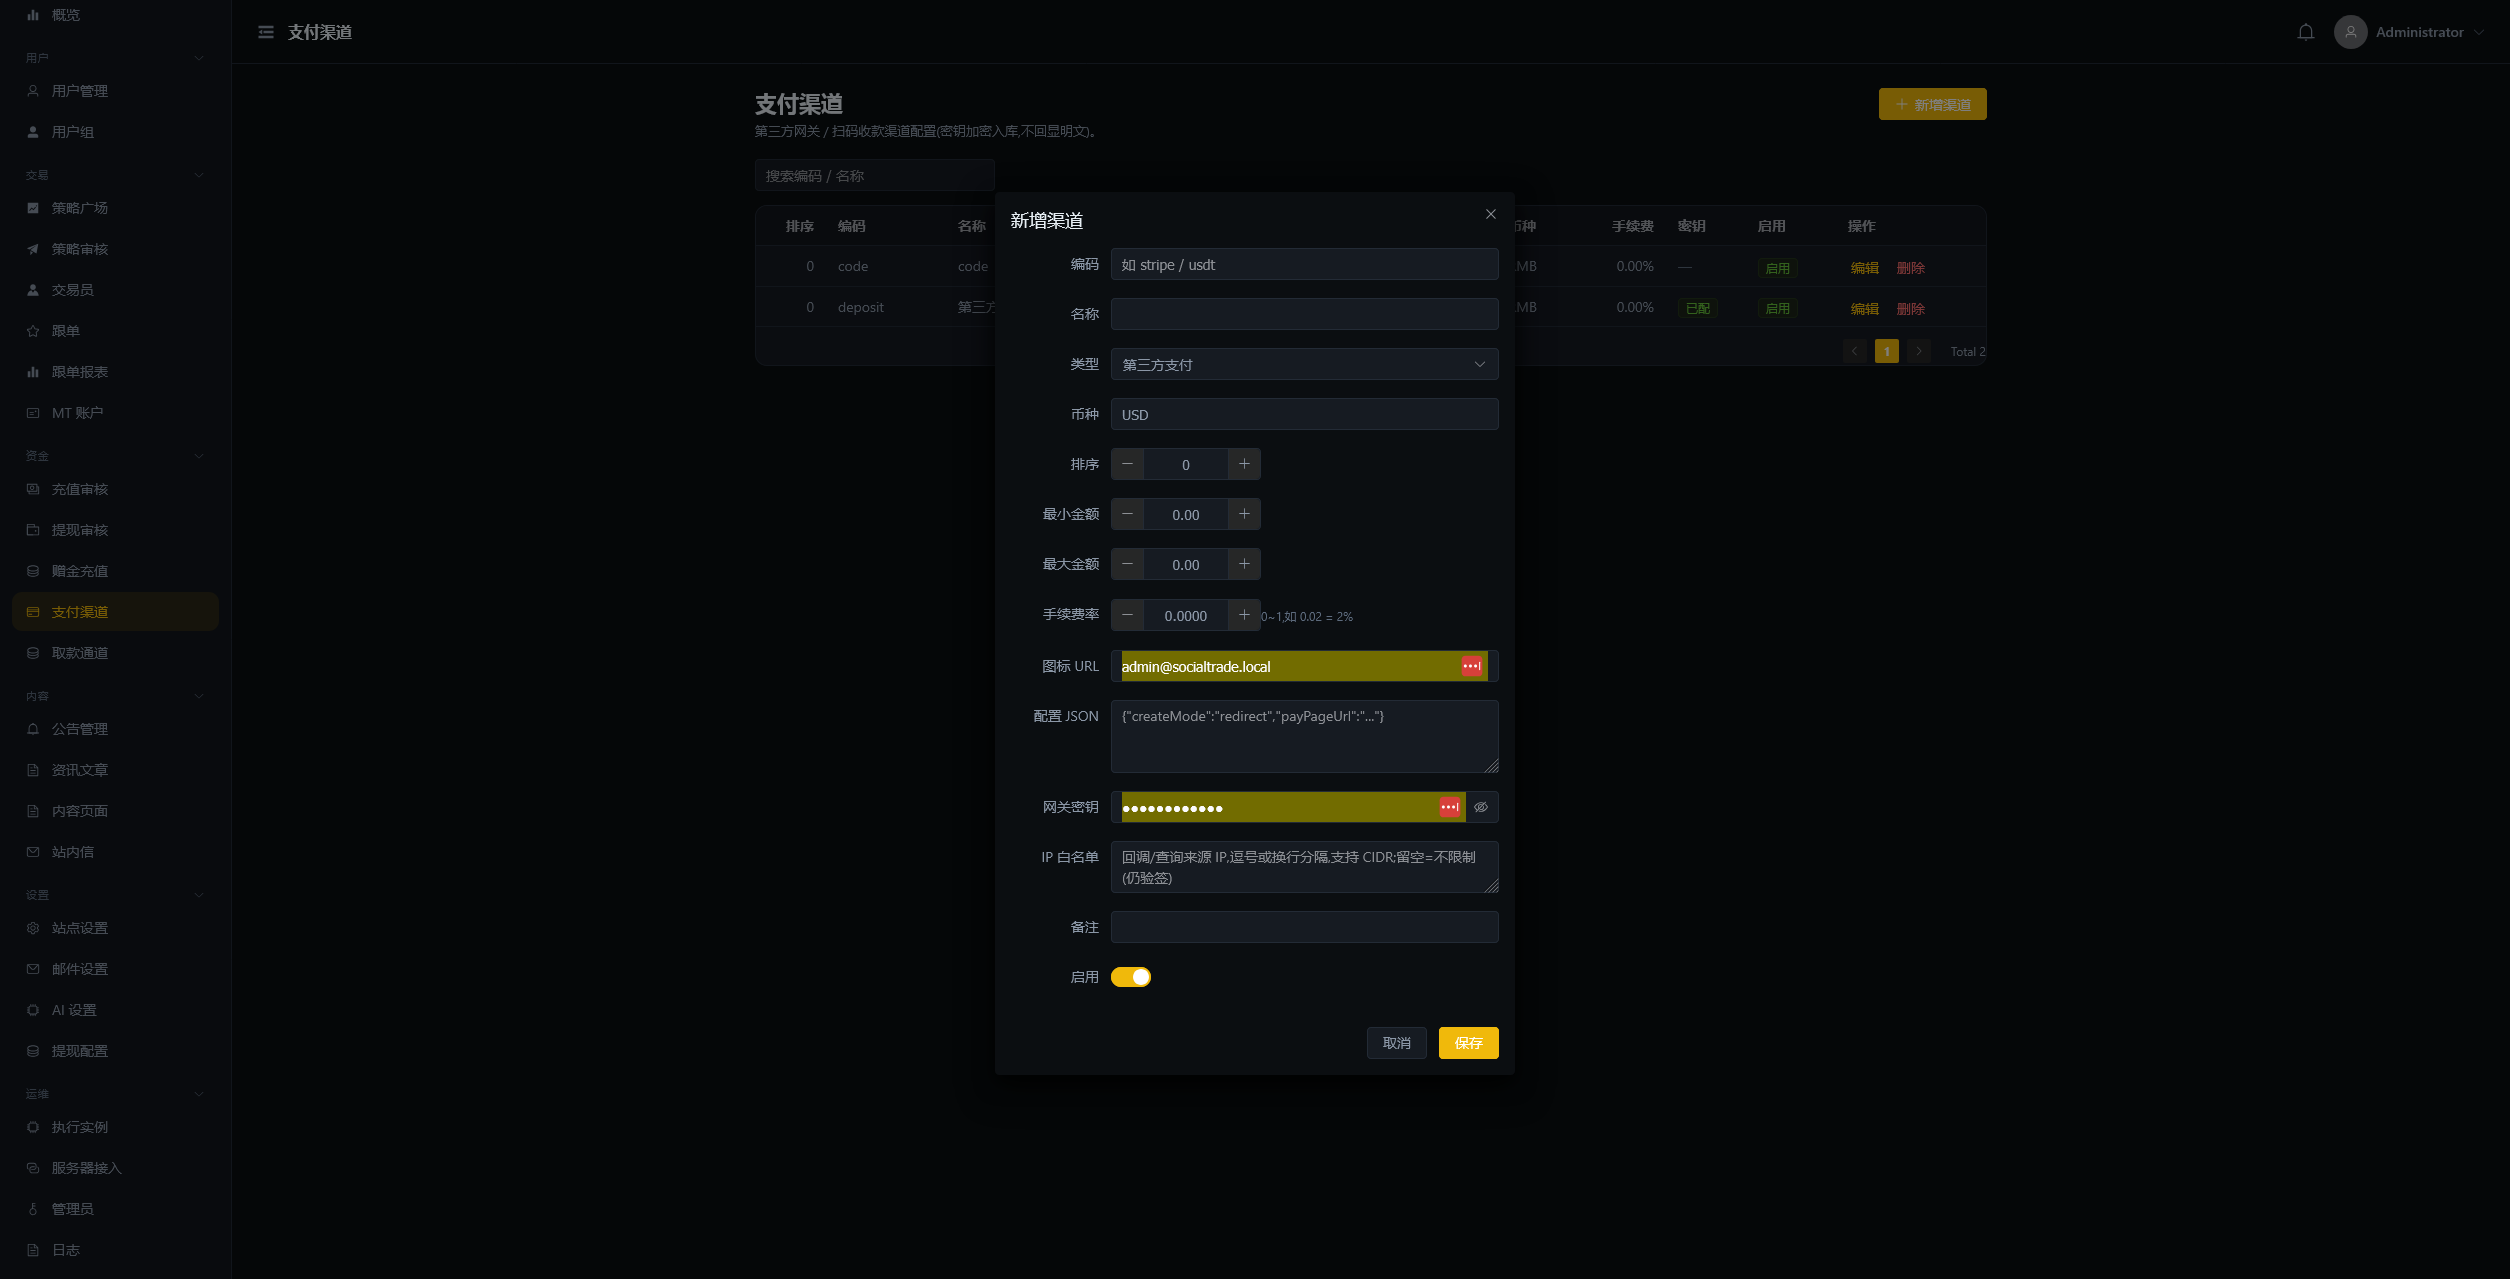Focus the 编码 input field
Image resolution: width=2510 pixels, height=1279 pixels.
coord(1304,264)
